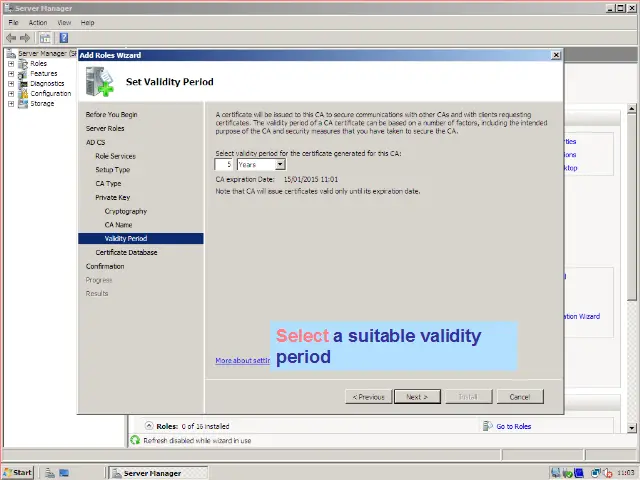Click the Forward arrow in the toolbar

coord(25,38)
